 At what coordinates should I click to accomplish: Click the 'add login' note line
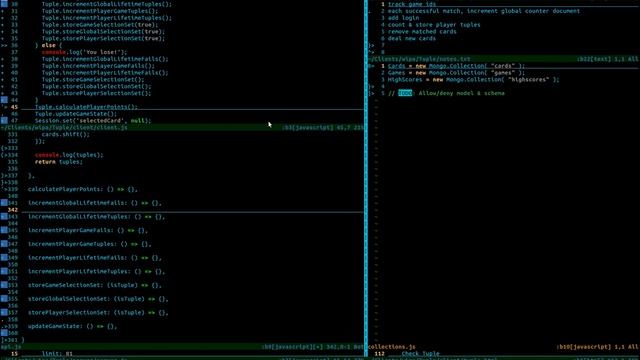coord(403,18)
